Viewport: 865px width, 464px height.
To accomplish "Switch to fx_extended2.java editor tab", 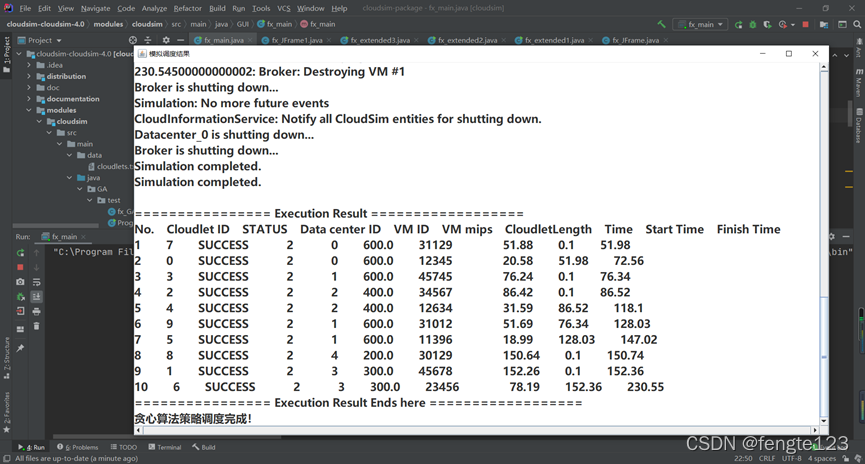I will (467, 40).
